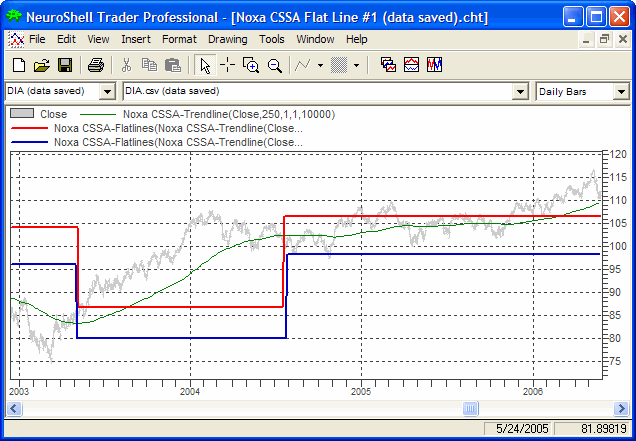636x441 pixels.
Task: Click the New chart icon
Action: (19, 65)
